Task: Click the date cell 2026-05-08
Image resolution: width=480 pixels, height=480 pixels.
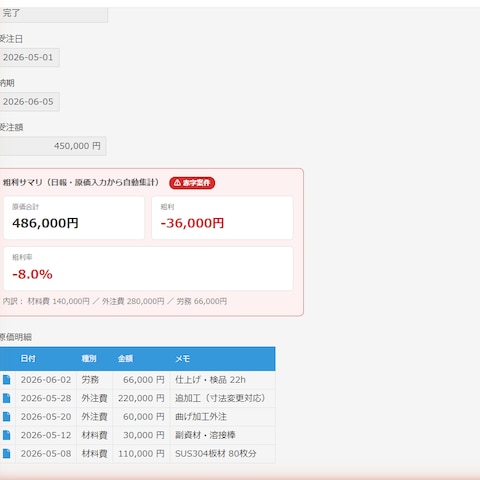Action: point(46,453)
